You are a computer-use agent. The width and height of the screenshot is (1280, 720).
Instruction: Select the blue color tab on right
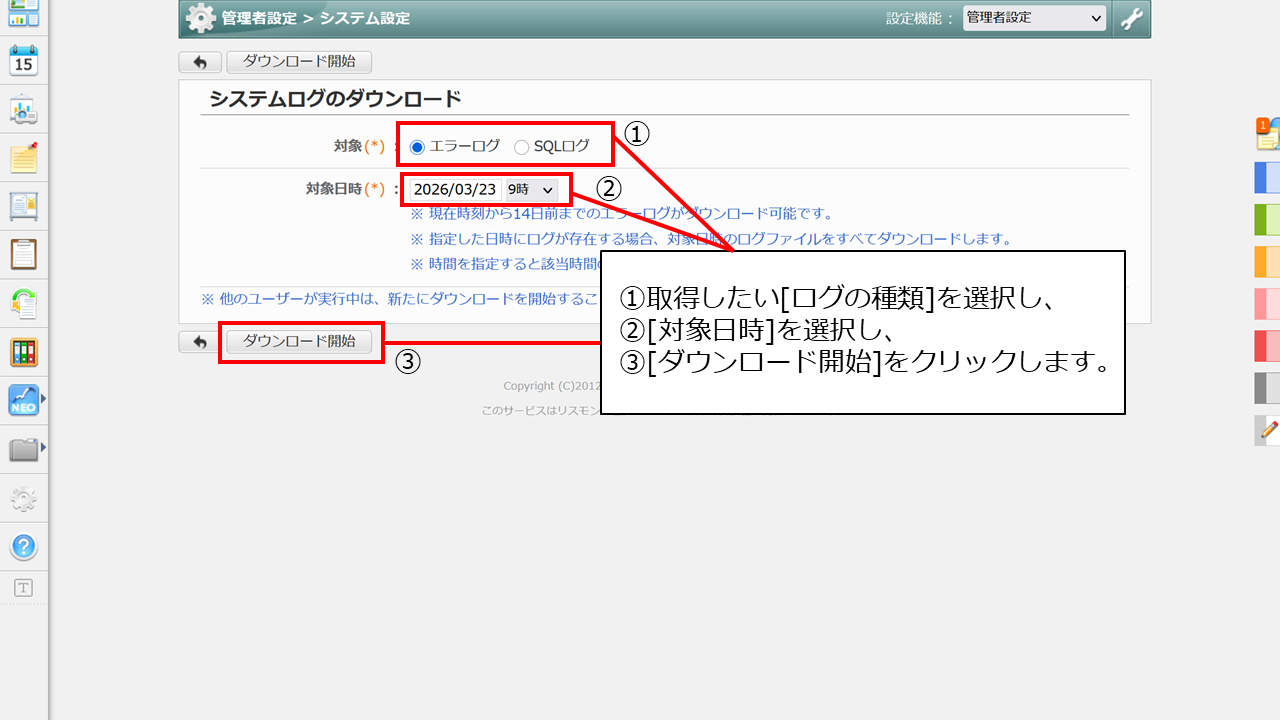click(x=1268, y=176)
